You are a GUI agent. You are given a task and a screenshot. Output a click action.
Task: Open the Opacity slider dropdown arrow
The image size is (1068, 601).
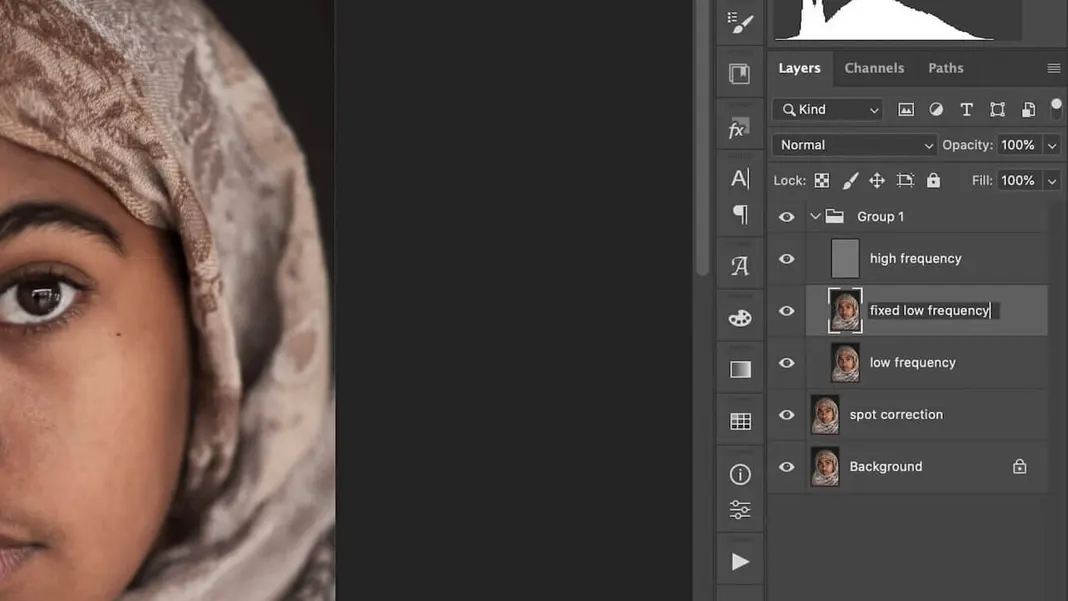pyautogui.click(x=1052, y=146)
